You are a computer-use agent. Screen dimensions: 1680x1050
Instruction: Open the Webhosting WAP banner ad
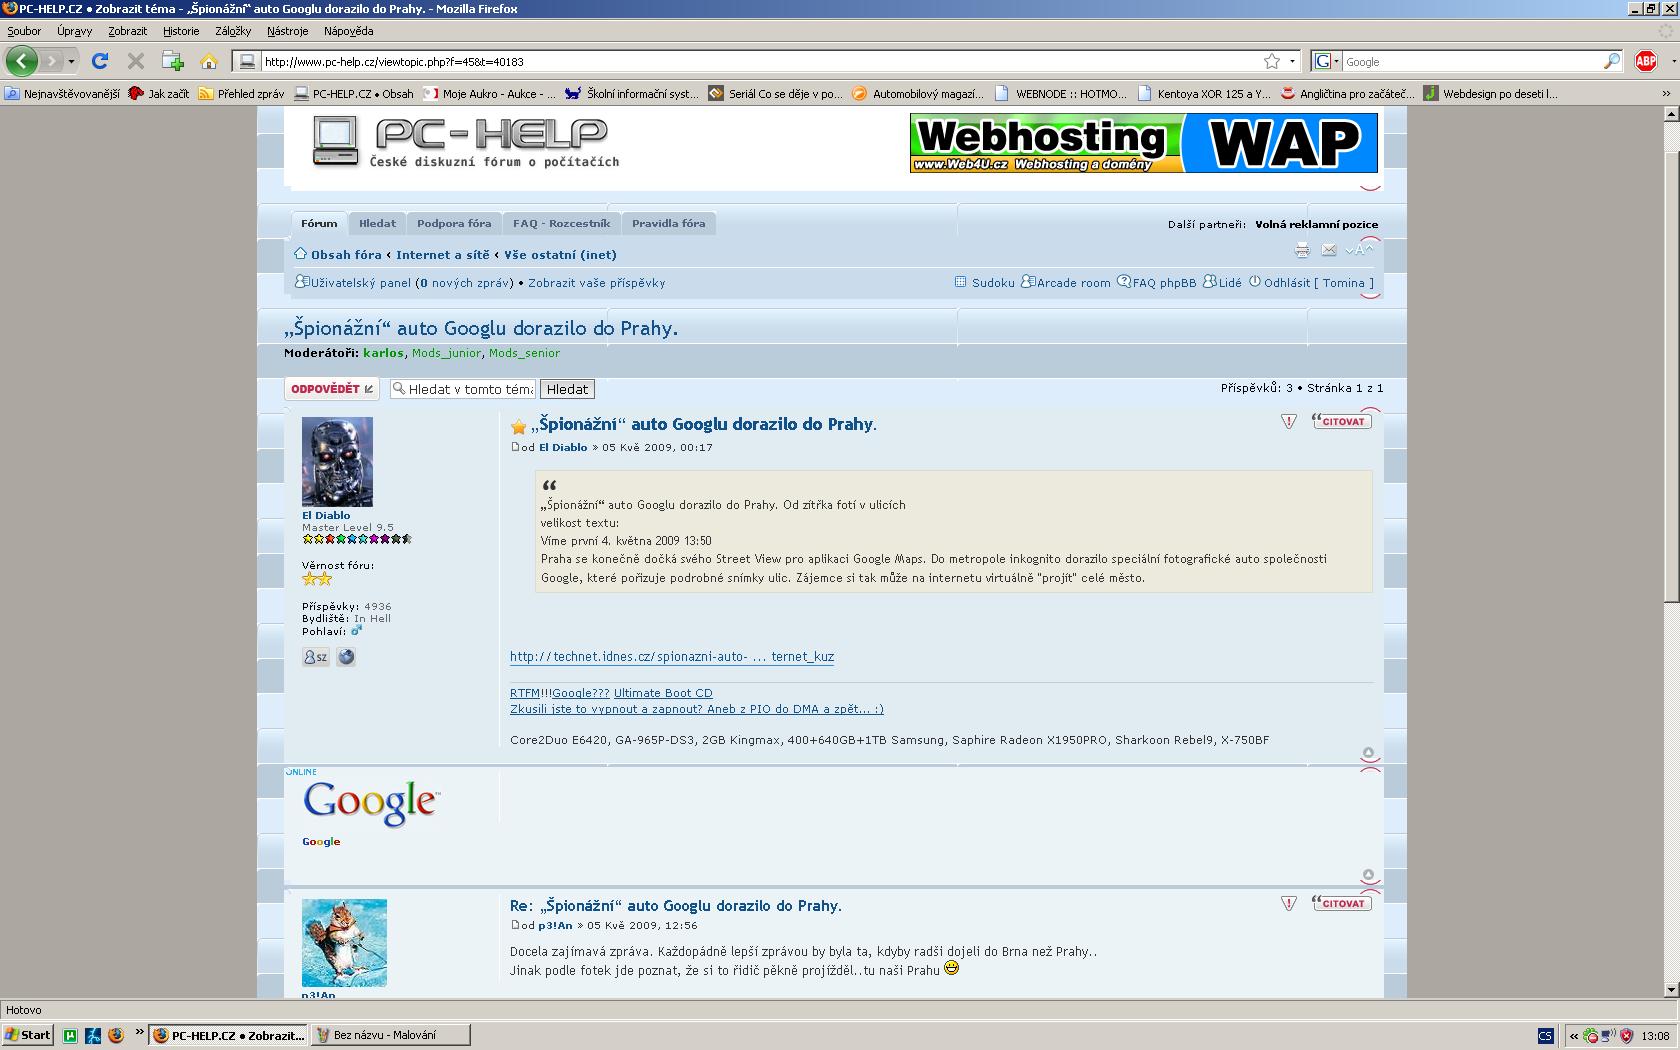pos(1143,143)
